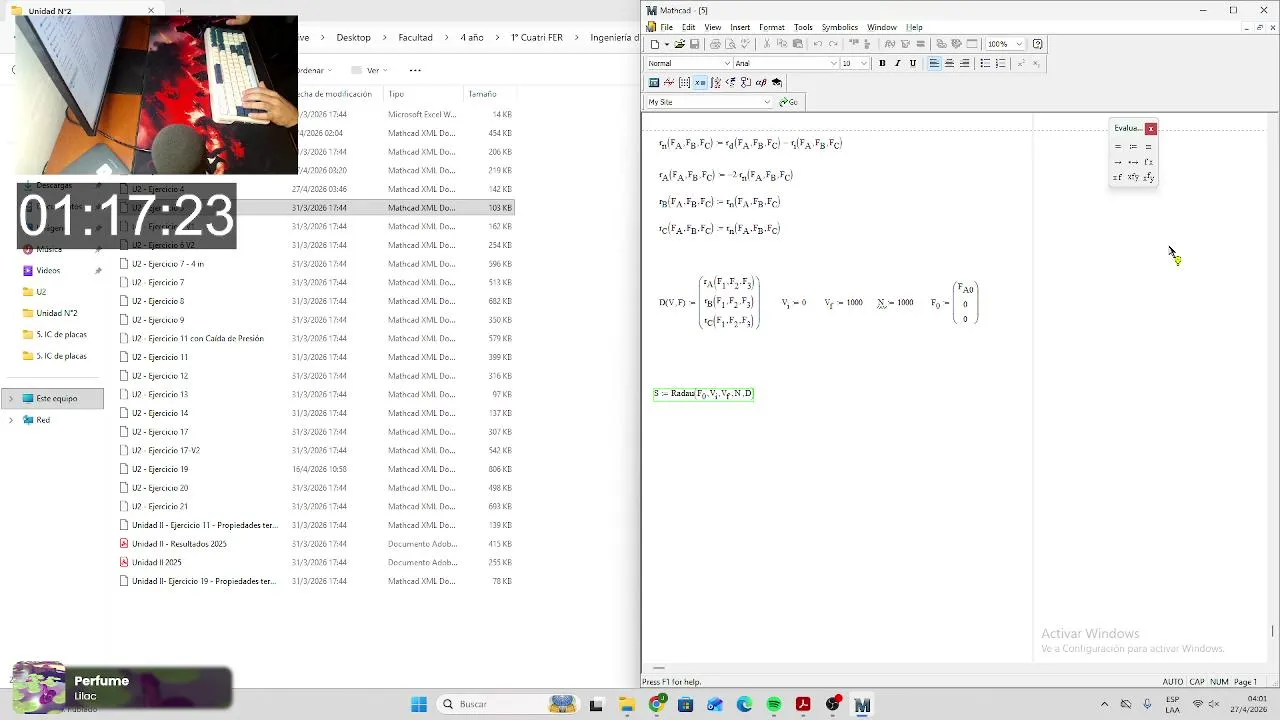This screenshot has width=1280, height=720.
Task: Click the Print icon in Mathcad toolbar
Action: (715, 44)
